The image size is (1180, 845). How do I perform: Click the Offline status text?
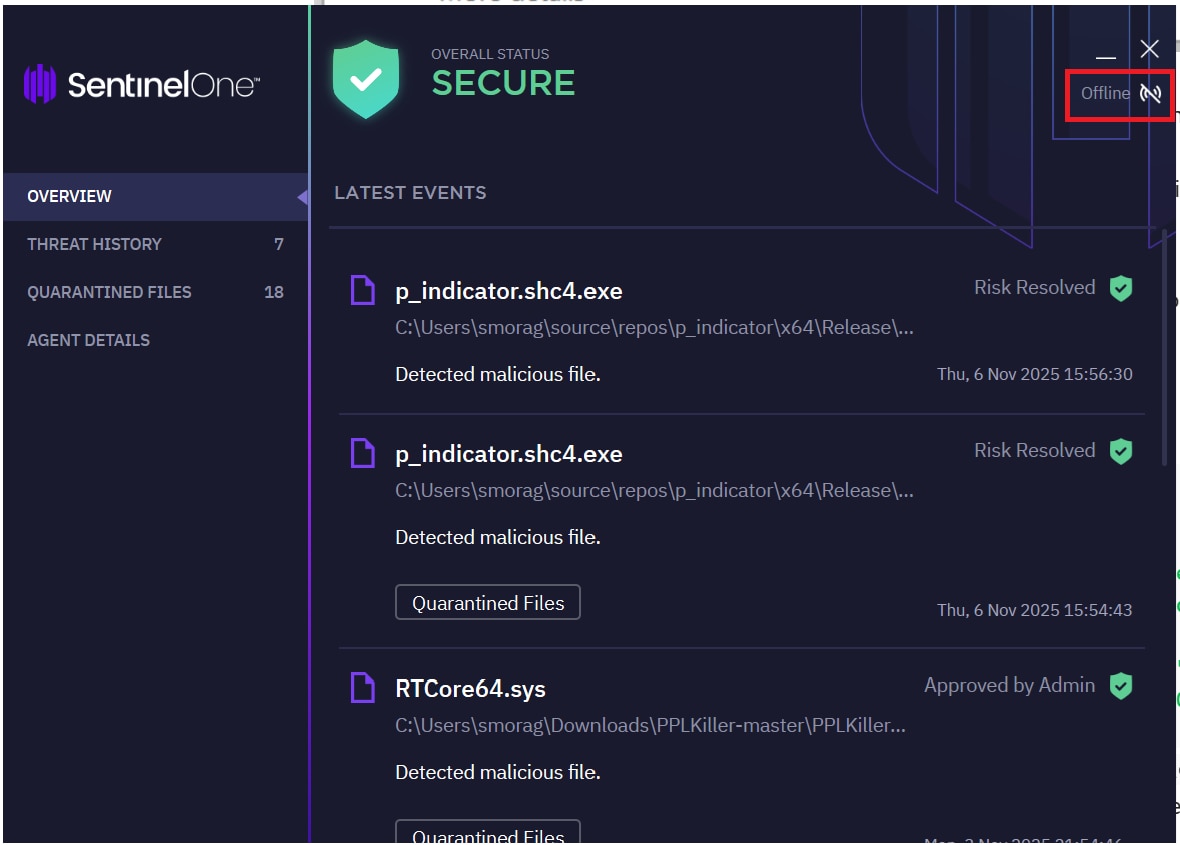click(1105, 93)
